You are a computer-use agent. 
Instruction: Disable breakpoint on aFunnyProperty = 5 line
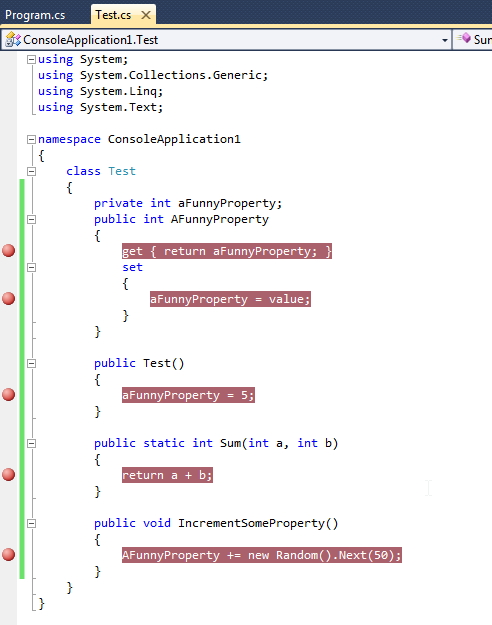(8, 395)
